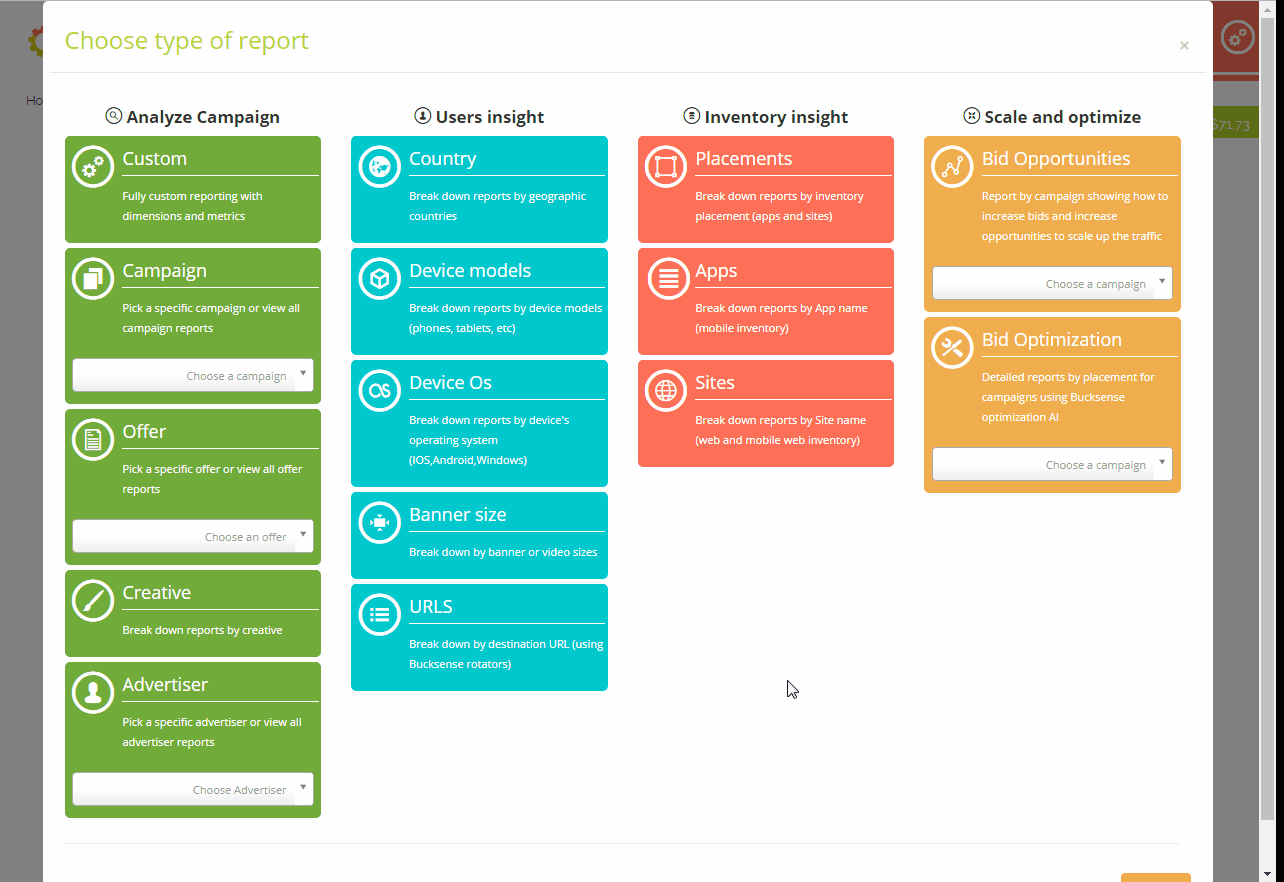Viewport: 1284px width, 882px height.
Task: Click the Advertiser person icon
Action: (x=93, y=693)
